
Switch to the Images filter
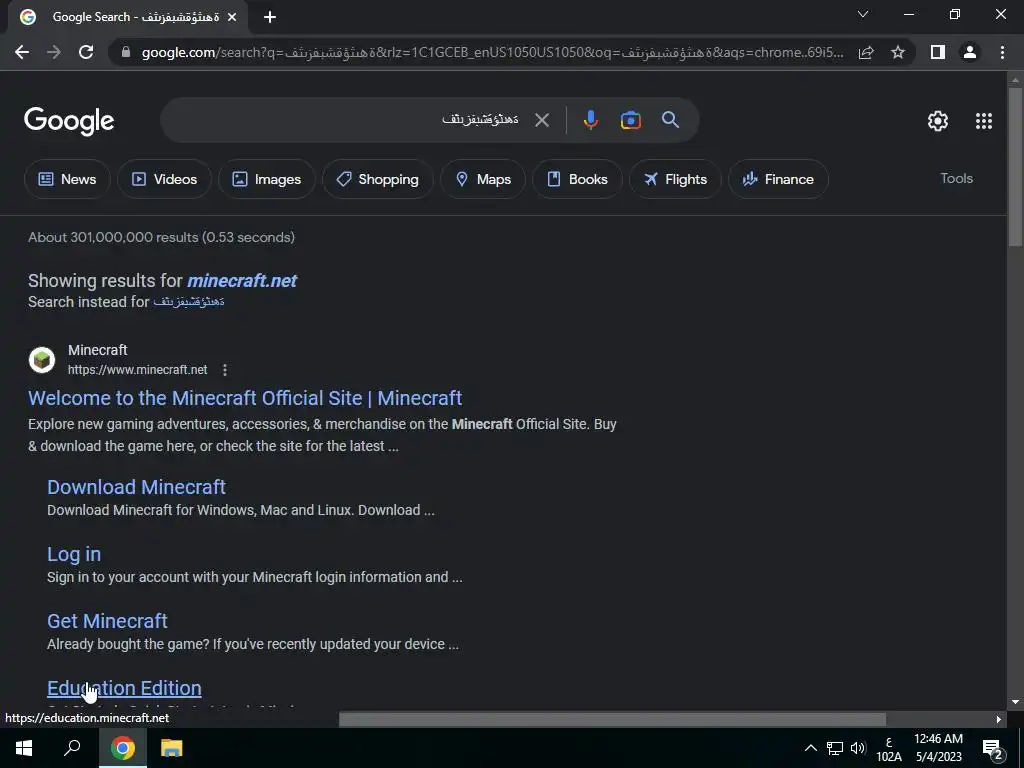click(266, 179)
